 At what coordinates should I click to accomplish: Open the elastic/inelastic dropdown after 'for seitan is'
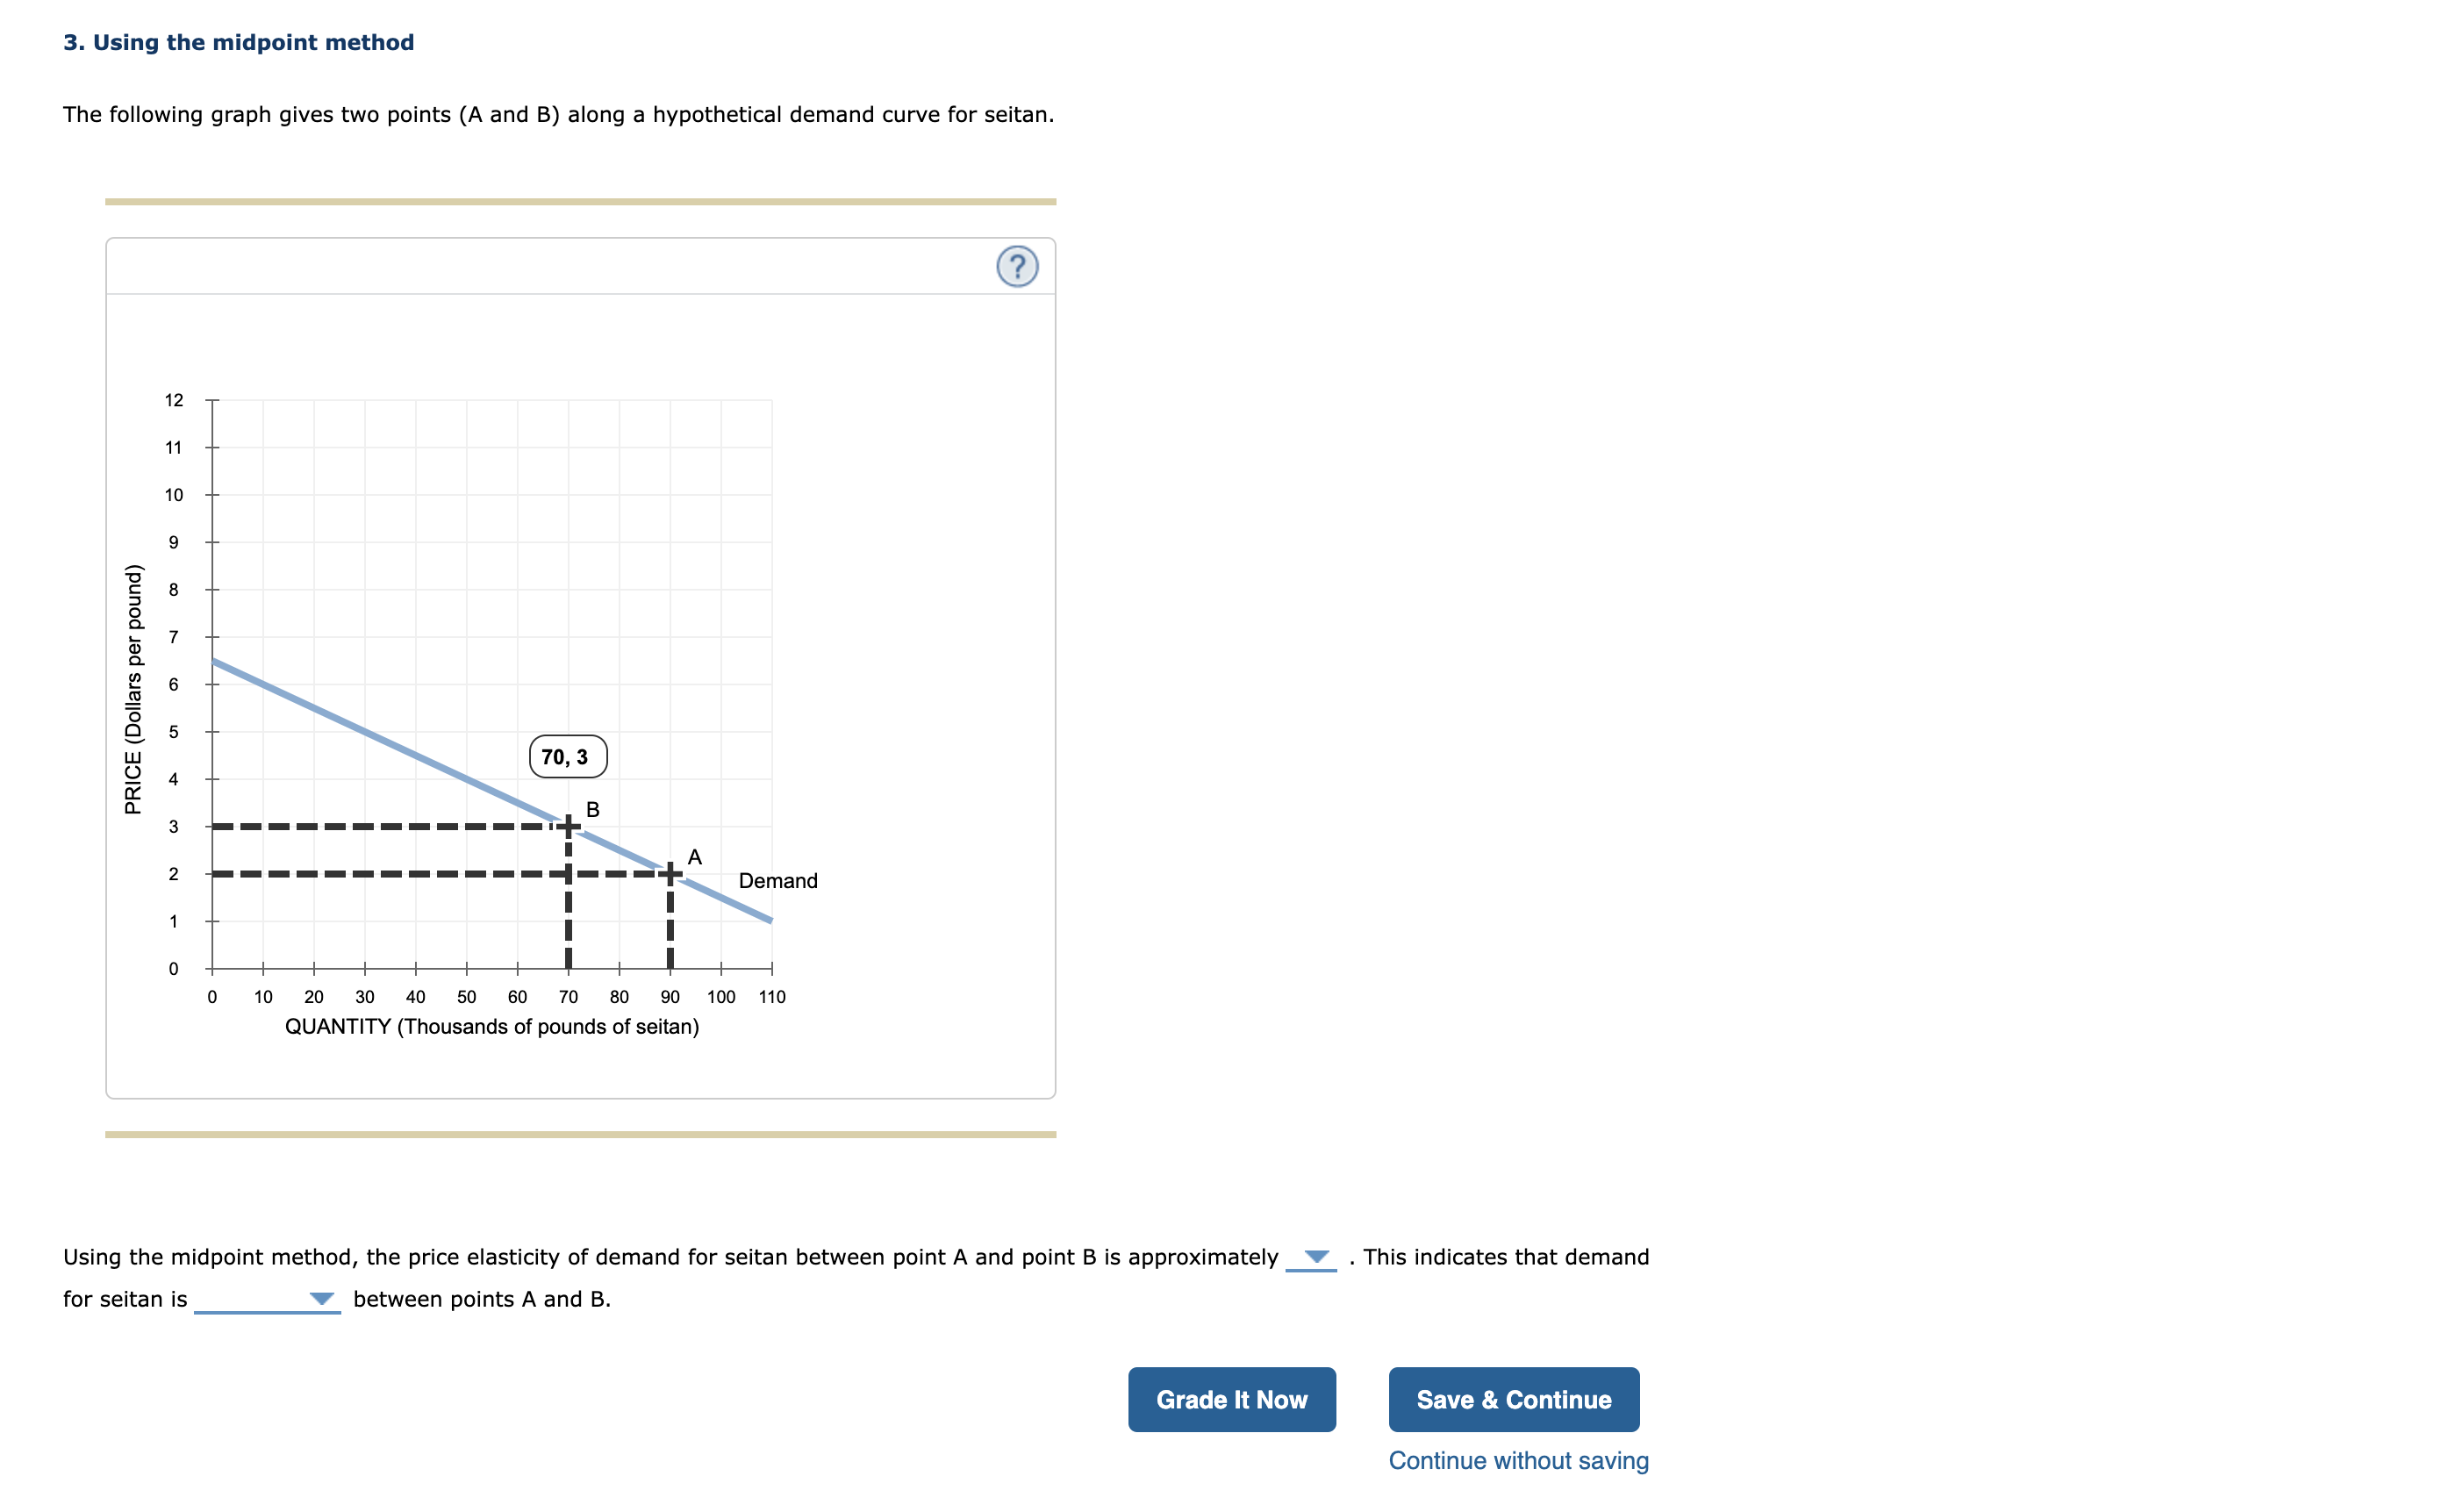(322, 1299)
